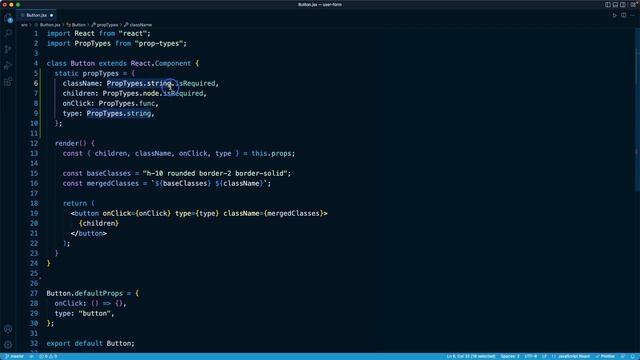Toggle the primary sidebar layout icon
Image resolution: width=640 pixels, height=360 pixels.
pos(608,4)
